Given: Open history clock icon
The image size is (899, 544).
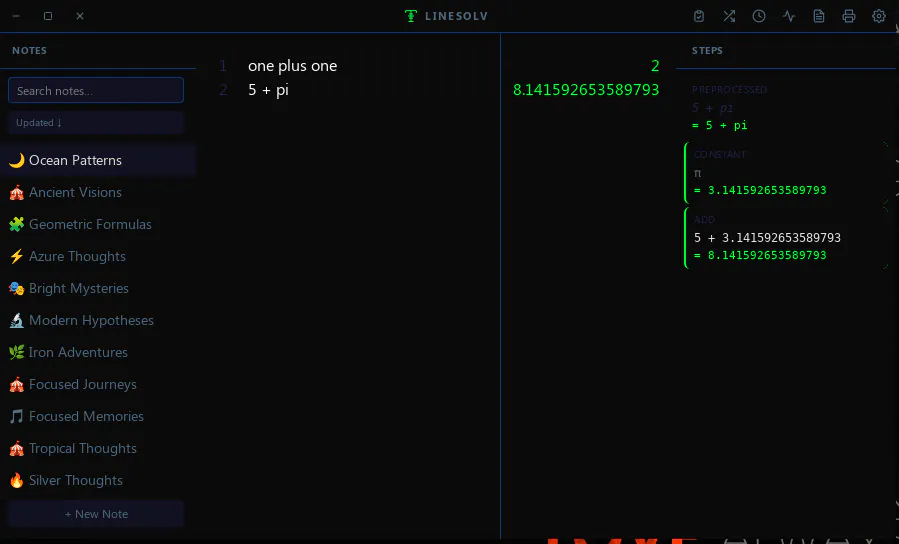Looking at the screenshot, I should pos(759,16).
